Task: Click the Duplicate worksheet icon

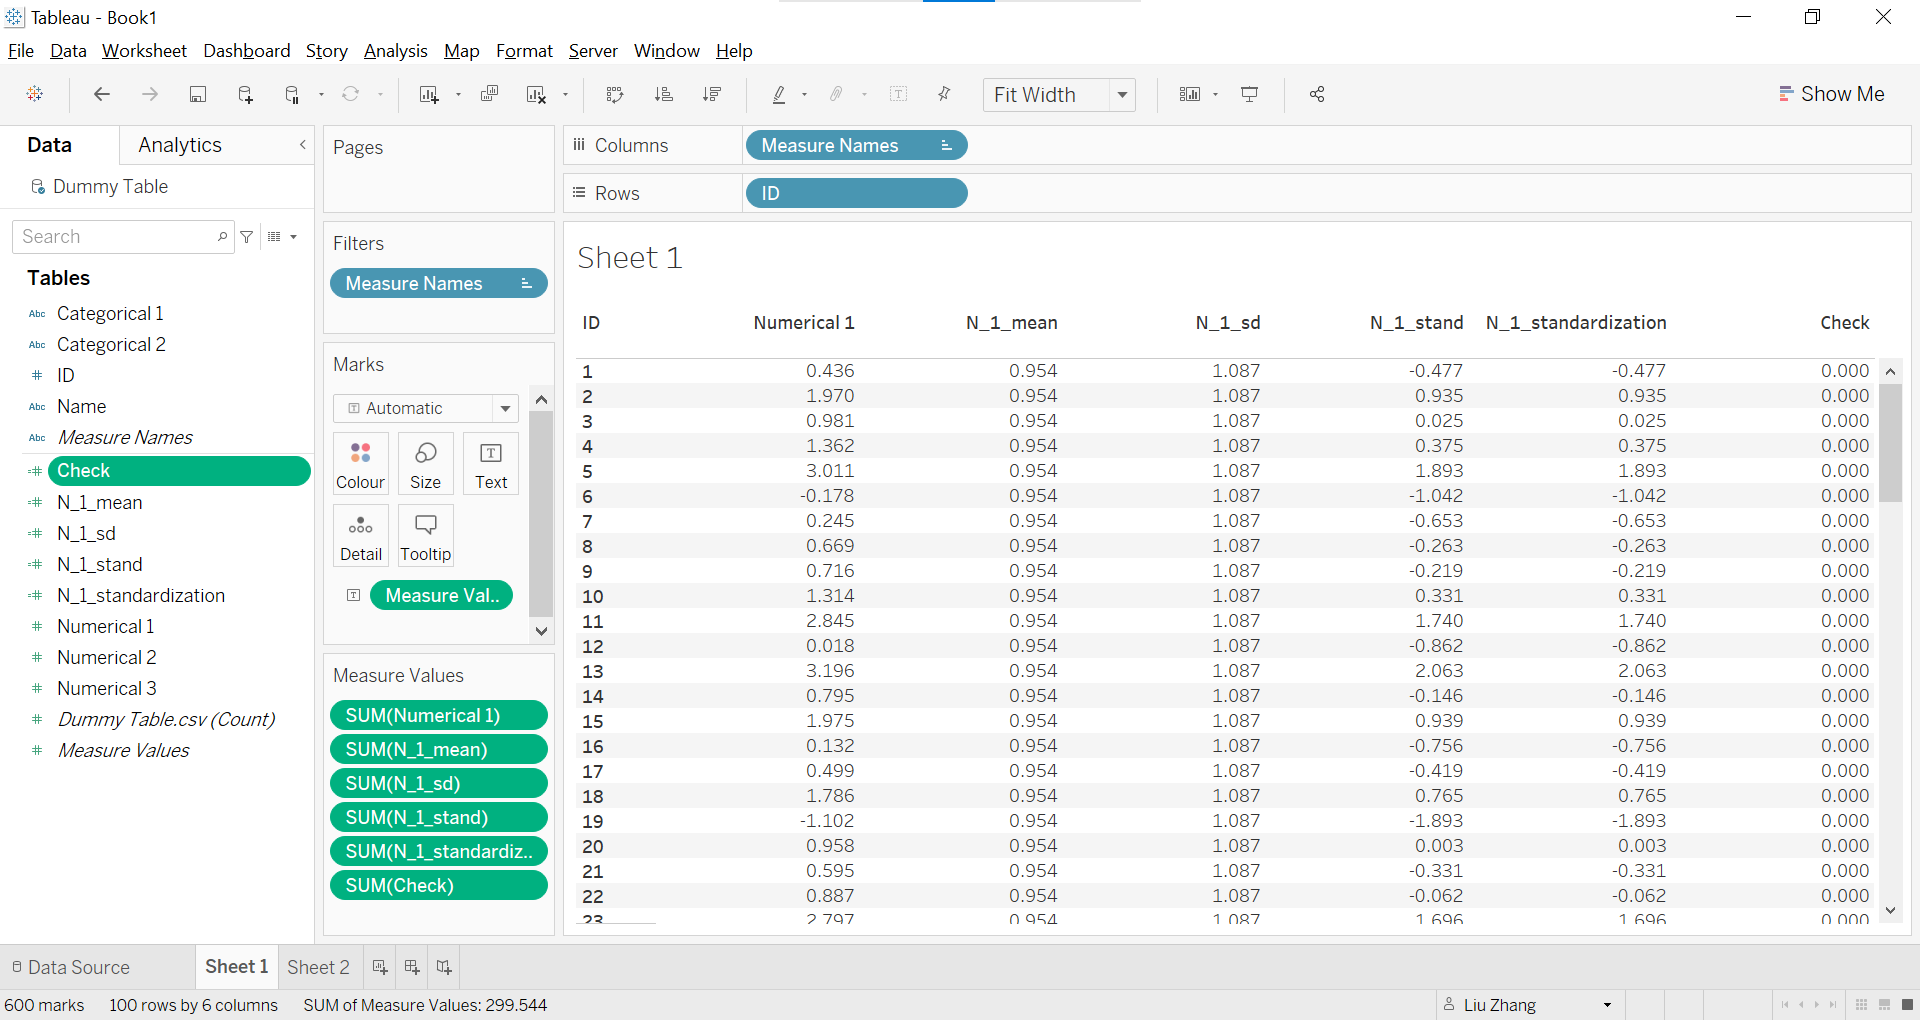Action: click(489, 94)
